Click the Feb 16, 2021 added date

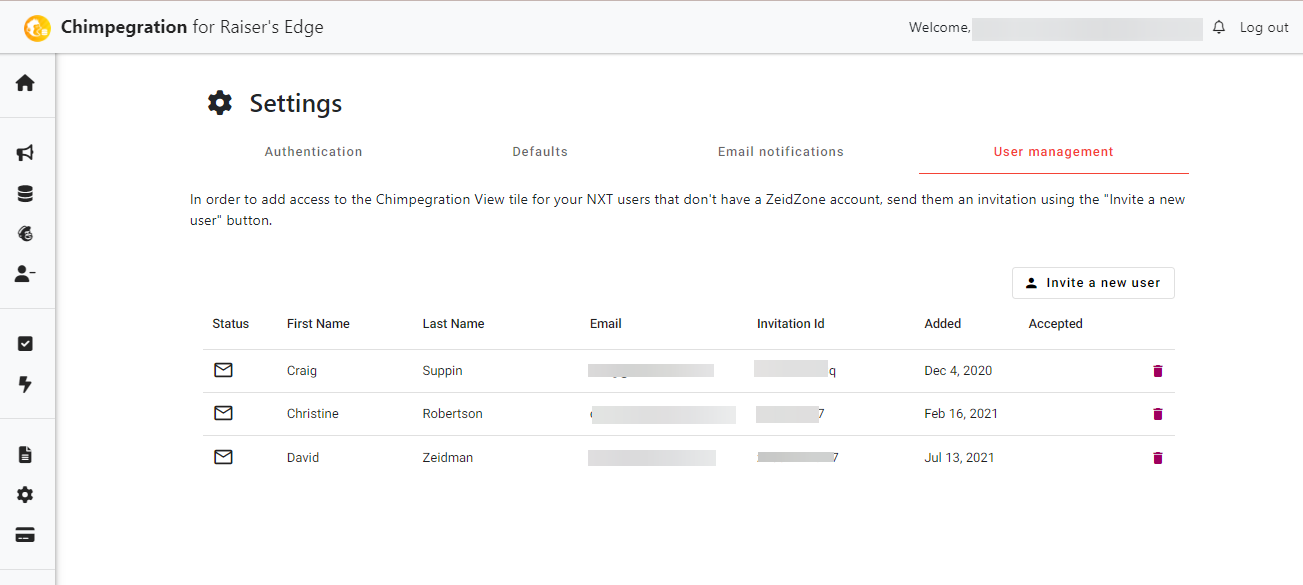point(962,414)
